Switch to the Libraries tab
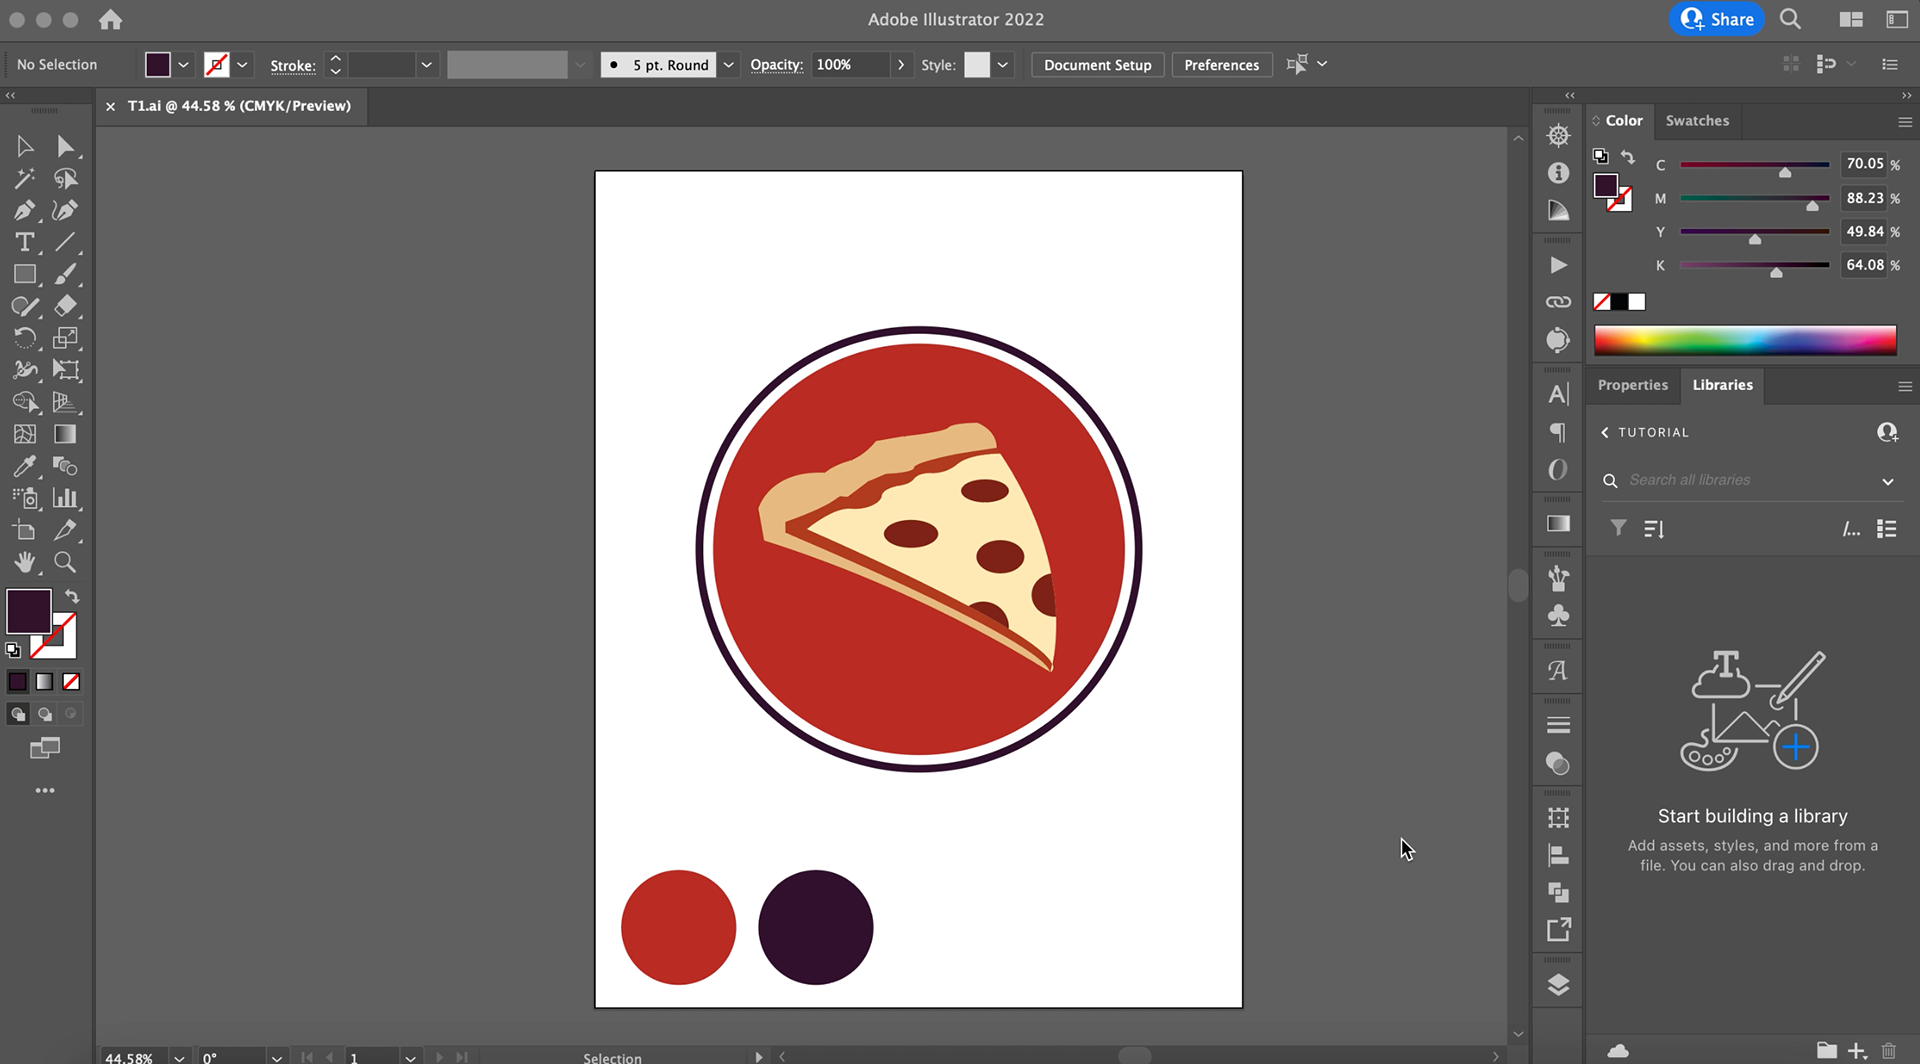Image resolution: width=1920 pixels, height=1064 pixels. (1722, 385)
